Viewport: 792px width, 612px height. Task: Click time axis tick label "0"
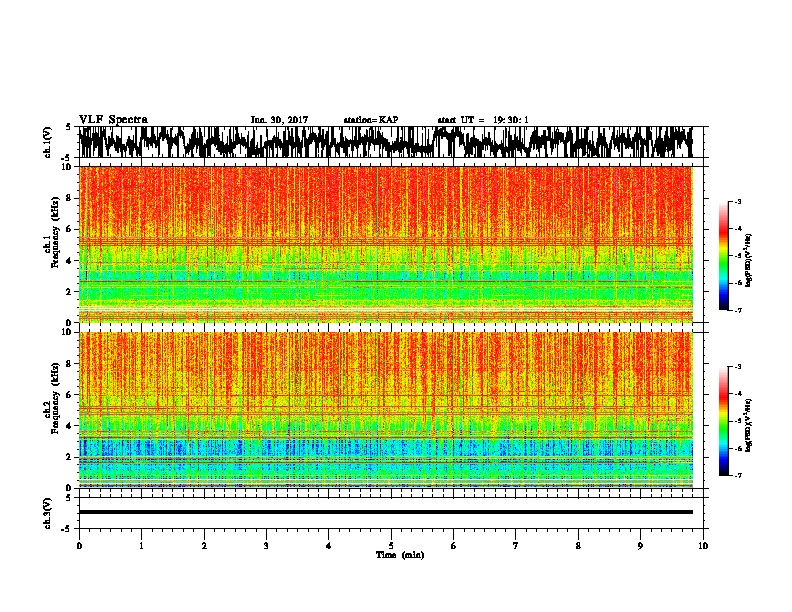(79, 546)
